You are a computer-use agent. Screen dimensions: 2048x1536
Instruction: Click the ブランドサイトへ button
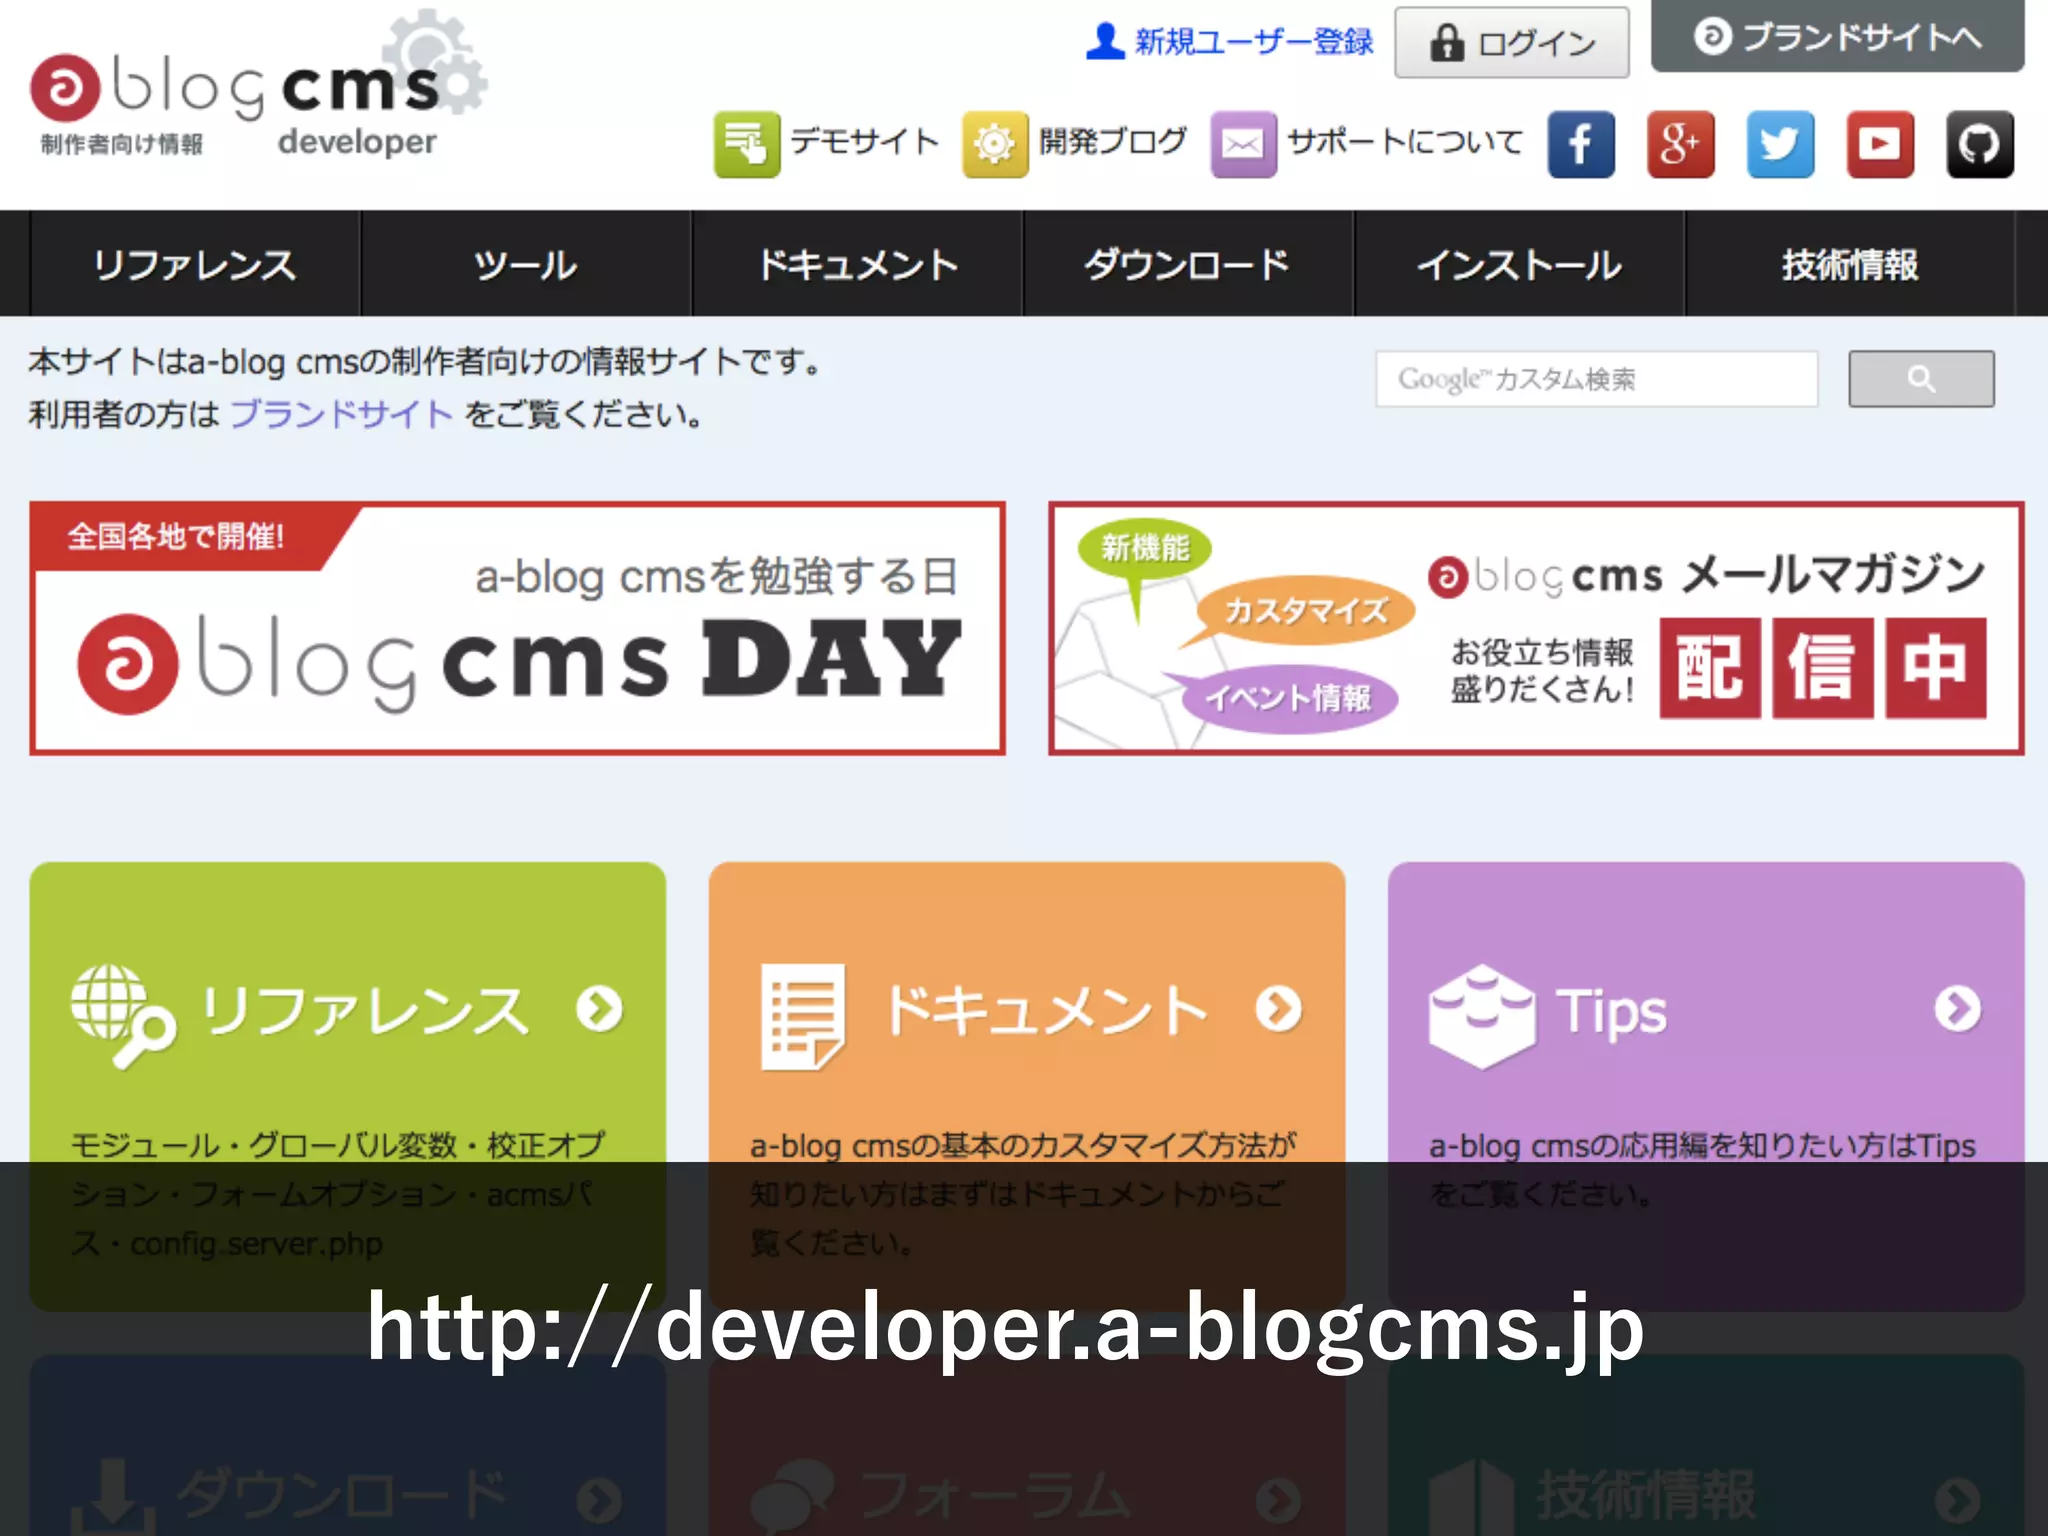tap(1838, 36)
